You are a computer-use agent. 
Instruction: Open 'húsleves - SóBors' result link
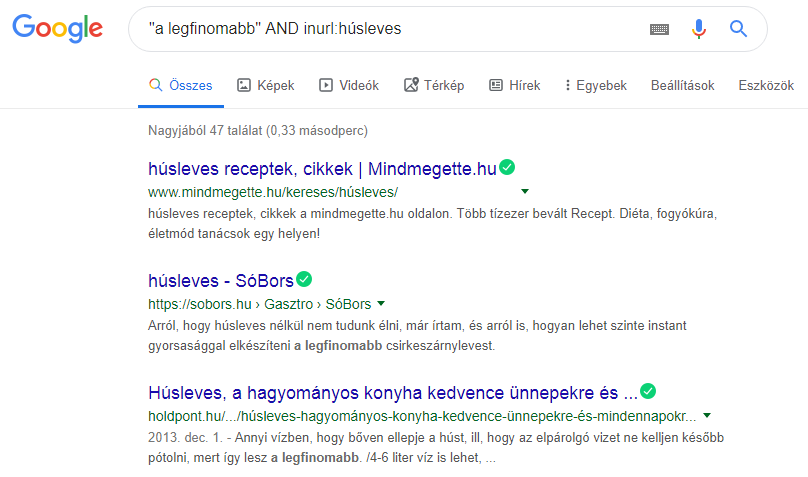[221, 281]
